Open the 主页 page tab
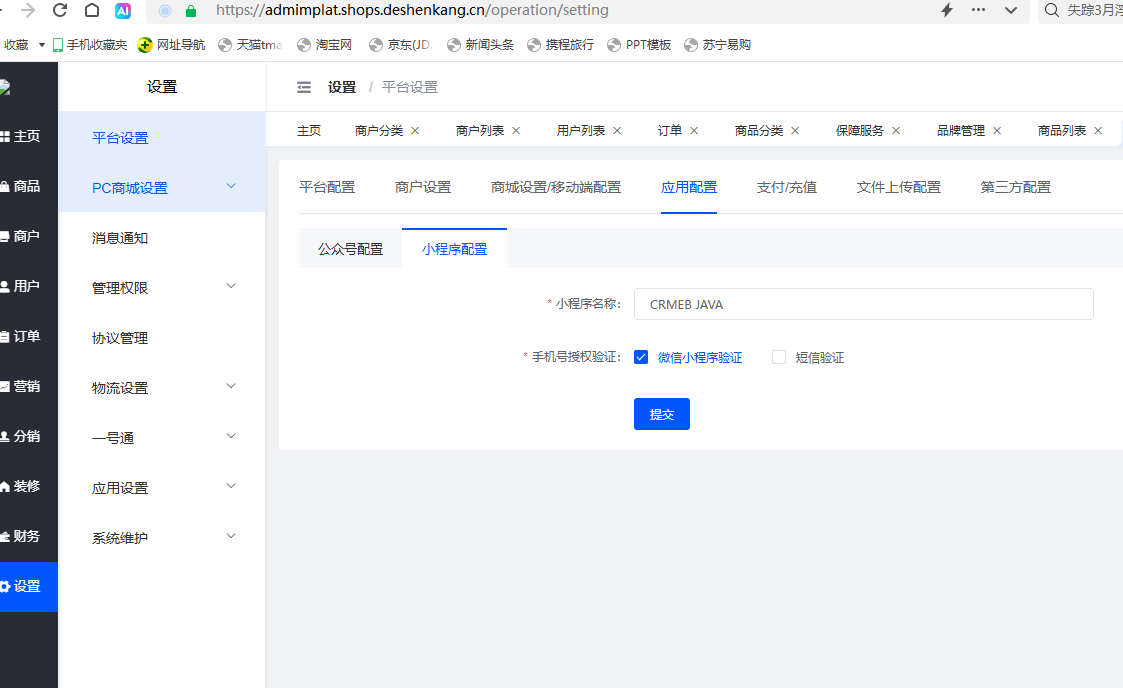The image size is (1123, 688). pyautogui.click(x=309, y=130)
